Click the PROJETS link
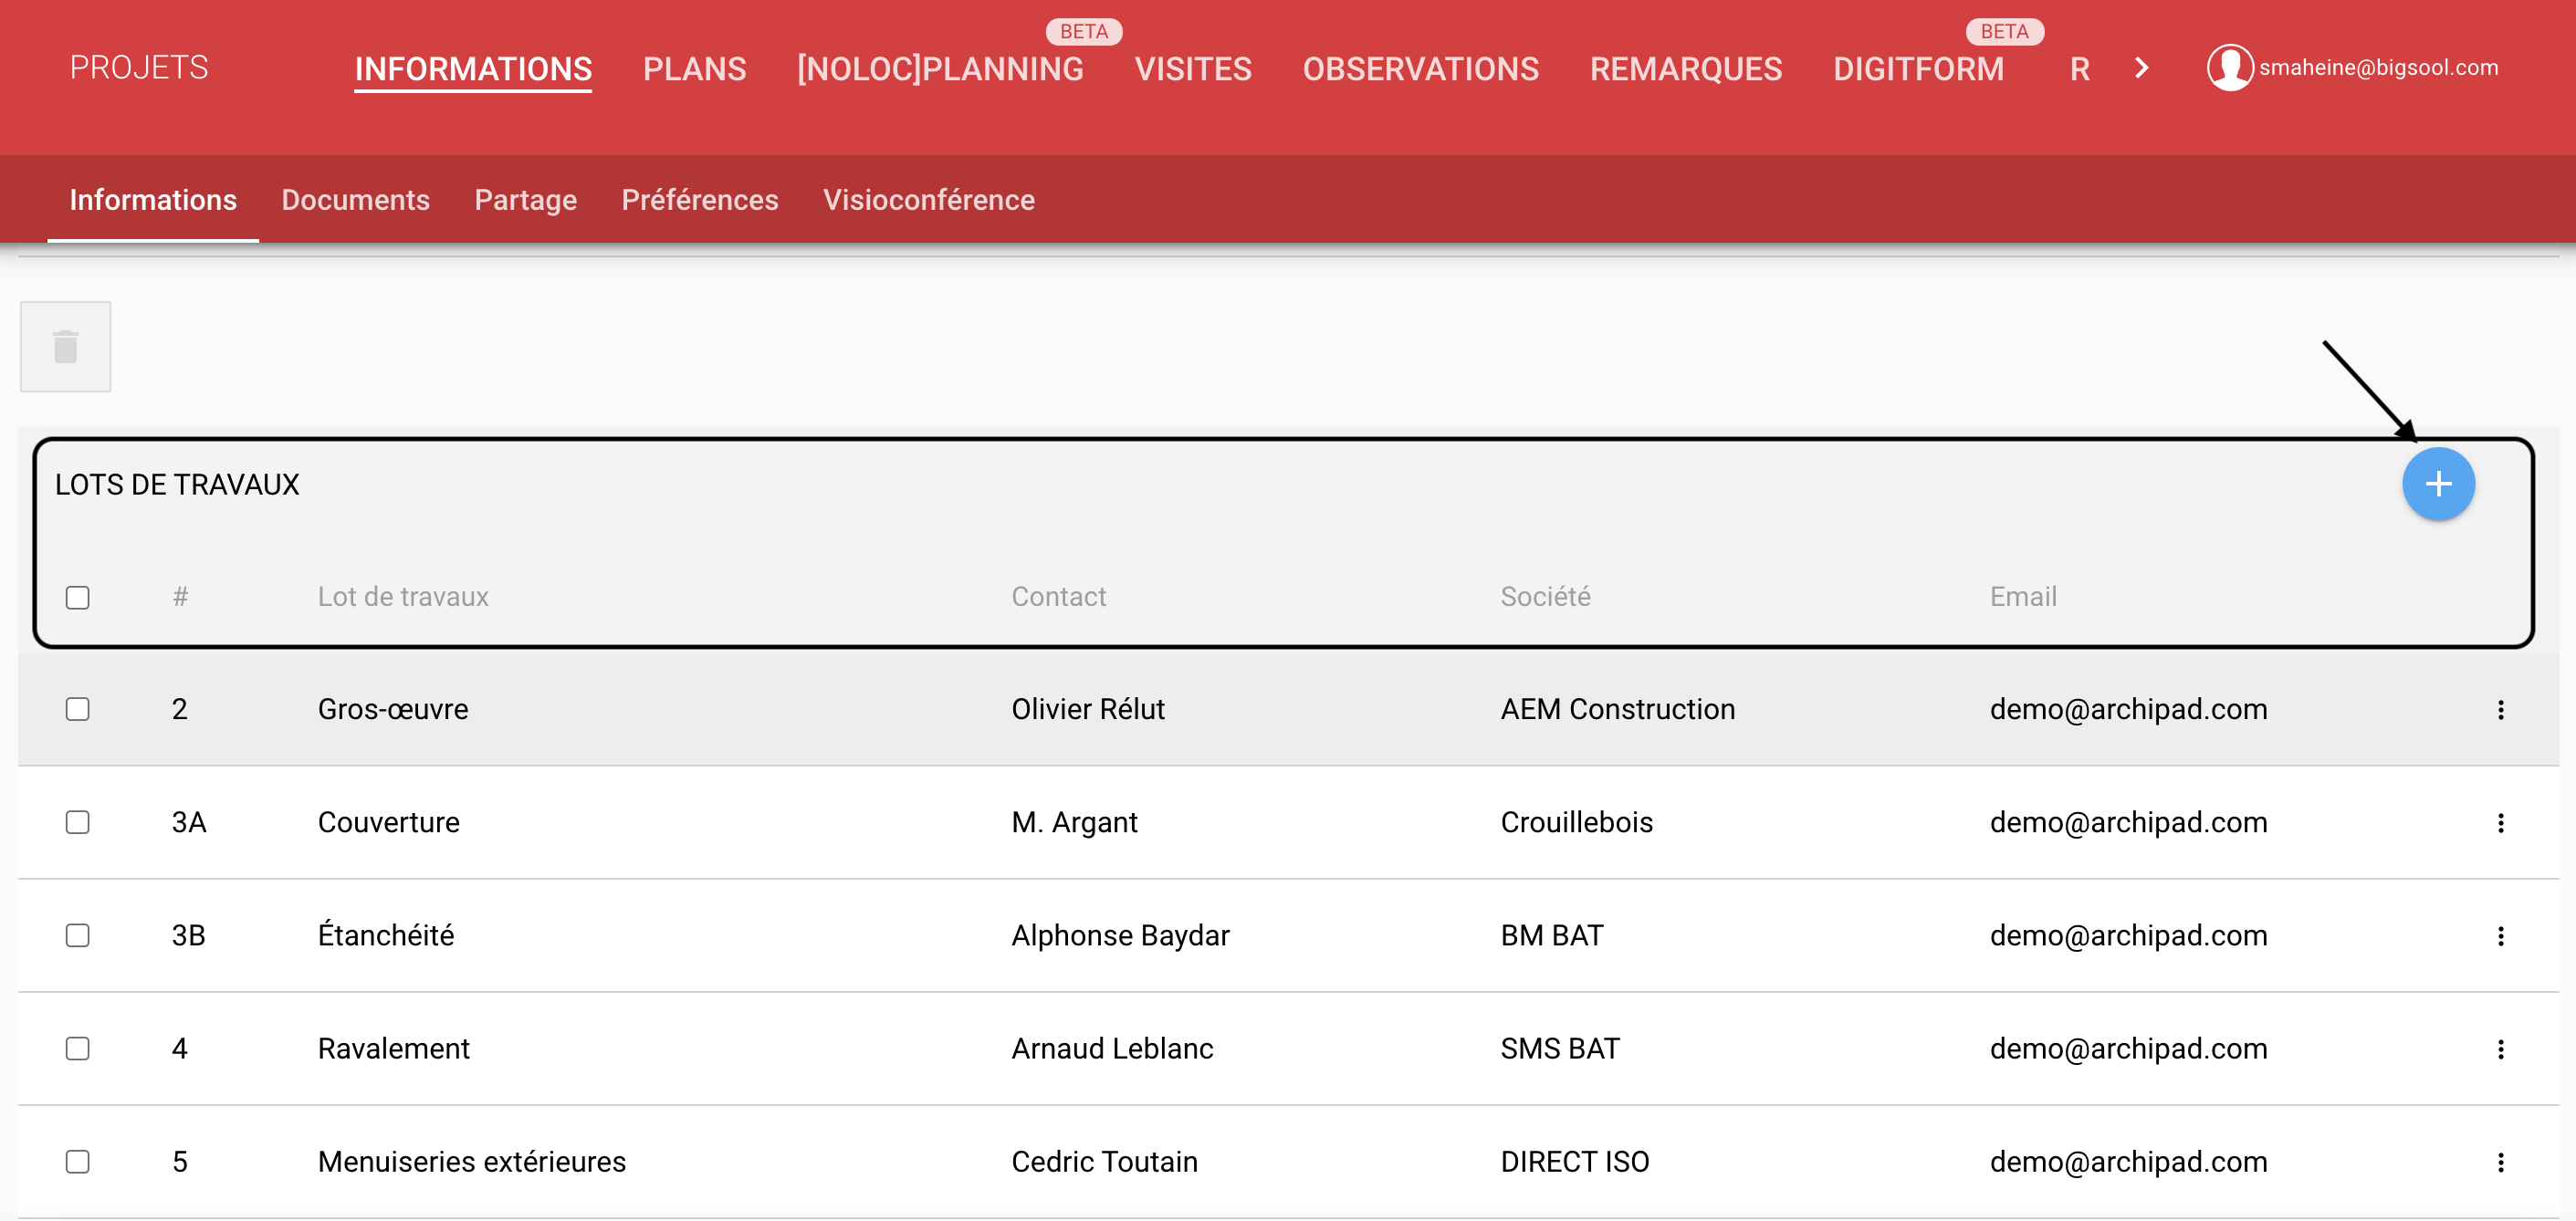The height and width of the screenshot is (1221, 2576). click(x=139, y=67)
